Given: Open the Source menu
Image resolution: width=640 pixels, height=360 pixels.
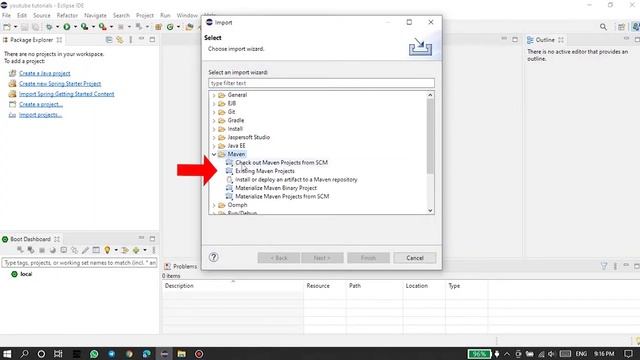Looking at the screenshot, I should click(x=42, y=15).
